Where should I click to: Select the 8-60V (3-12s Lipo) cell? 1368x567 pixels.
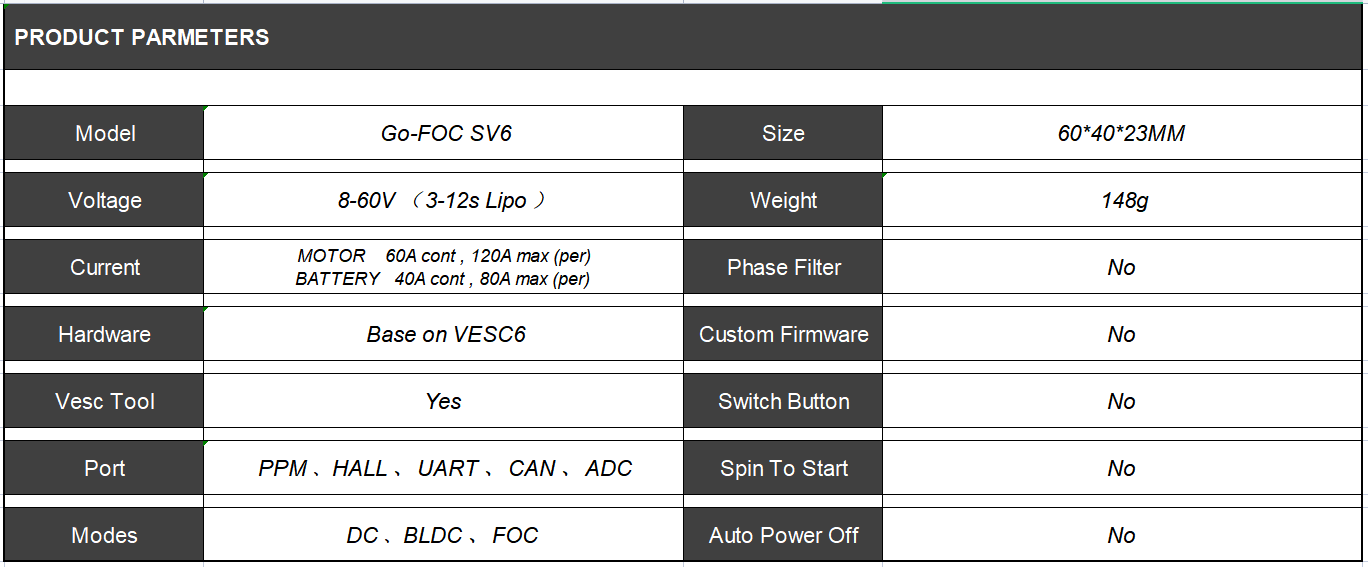[x=443, y=201]
